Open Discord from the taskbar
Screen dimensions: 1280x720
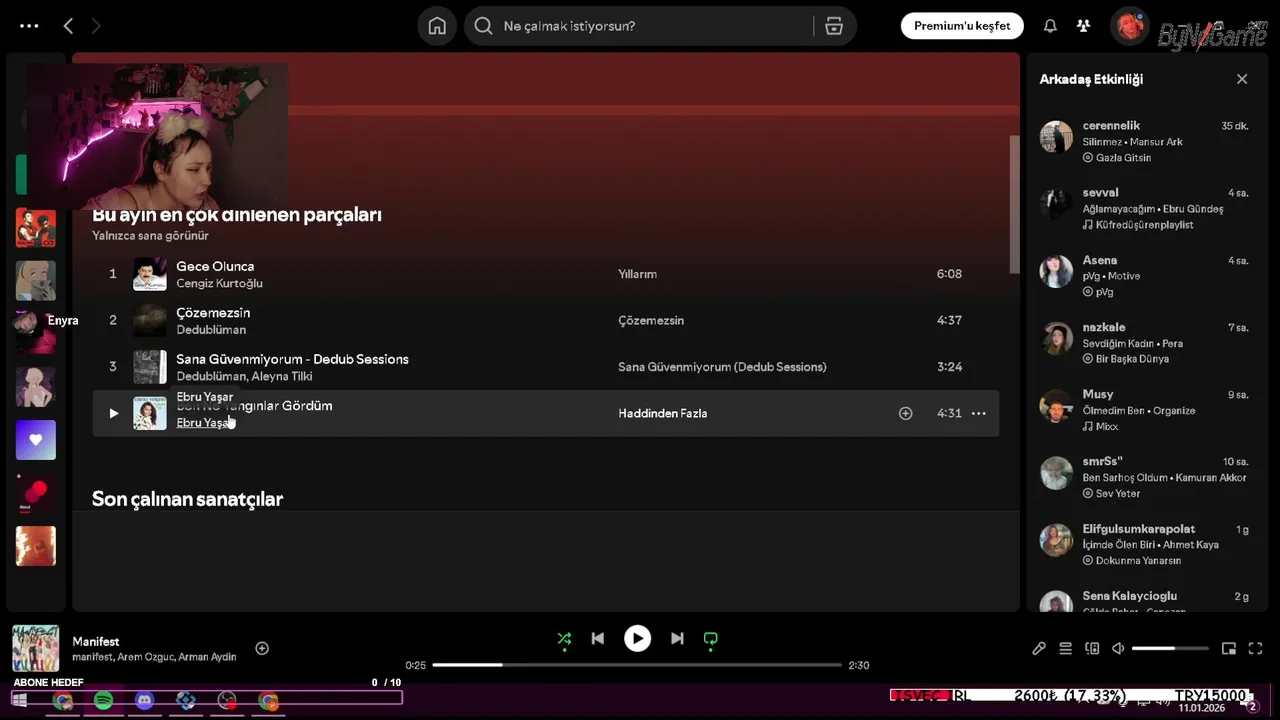[145, 701]
